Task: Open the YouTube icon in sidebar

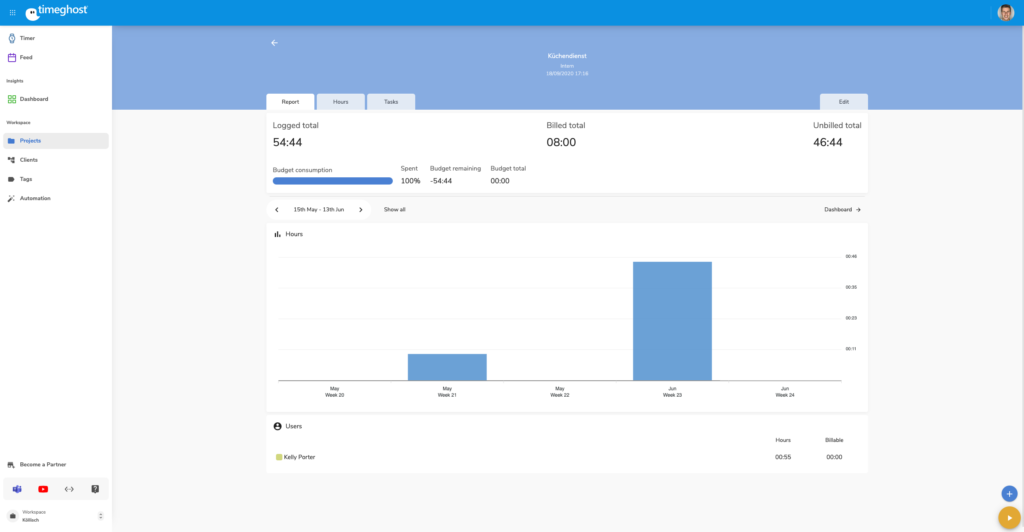Action: click(x=43, y=489)
